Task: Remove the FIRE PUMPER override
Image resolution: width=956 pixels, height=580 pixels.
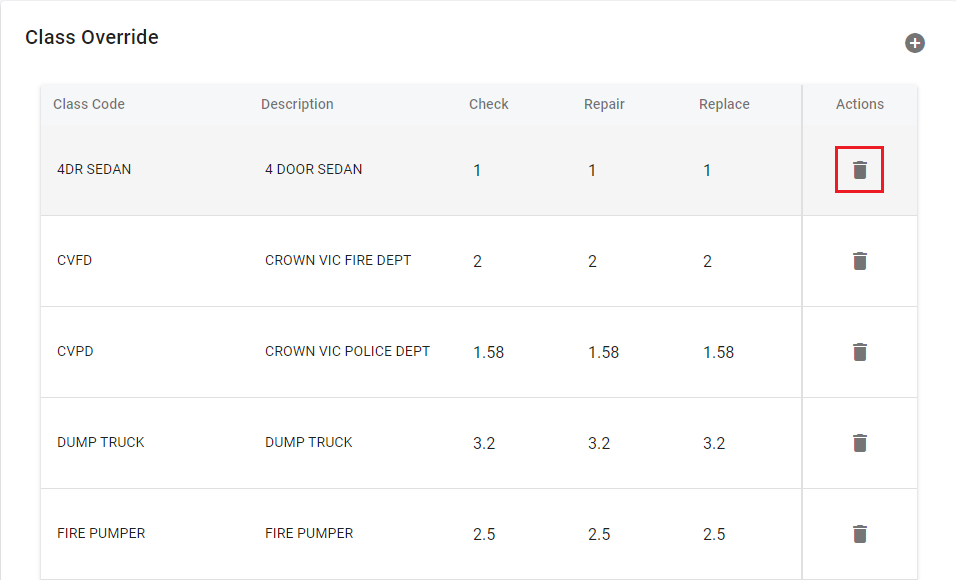Action: 860,534
